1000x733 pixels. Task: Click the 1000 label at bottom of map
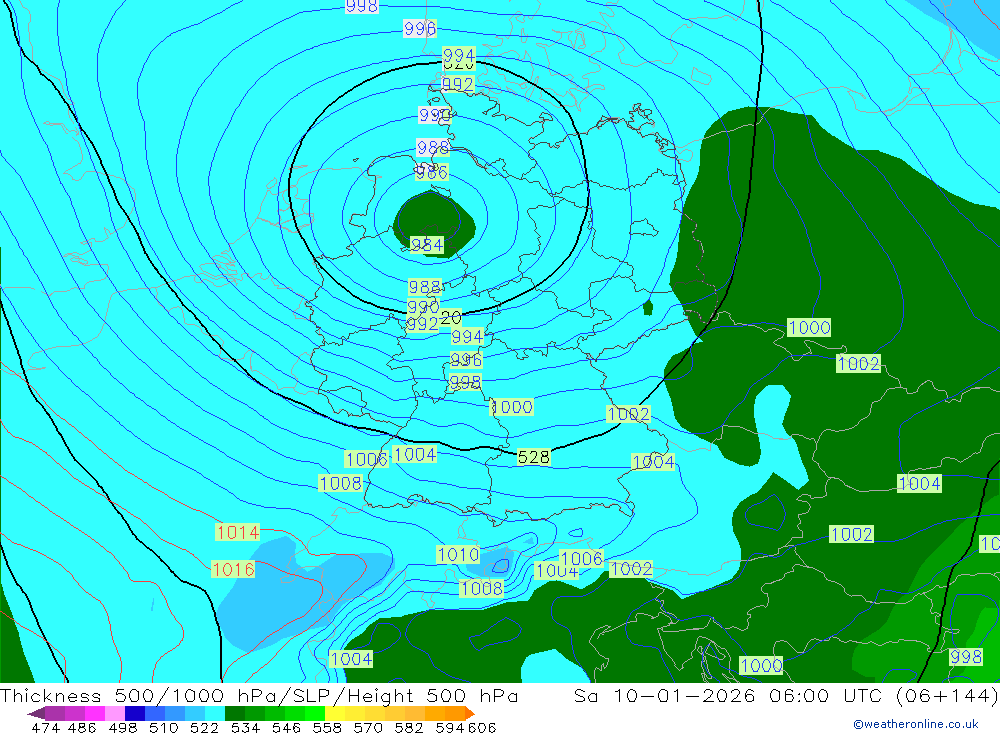click(761, 665)
